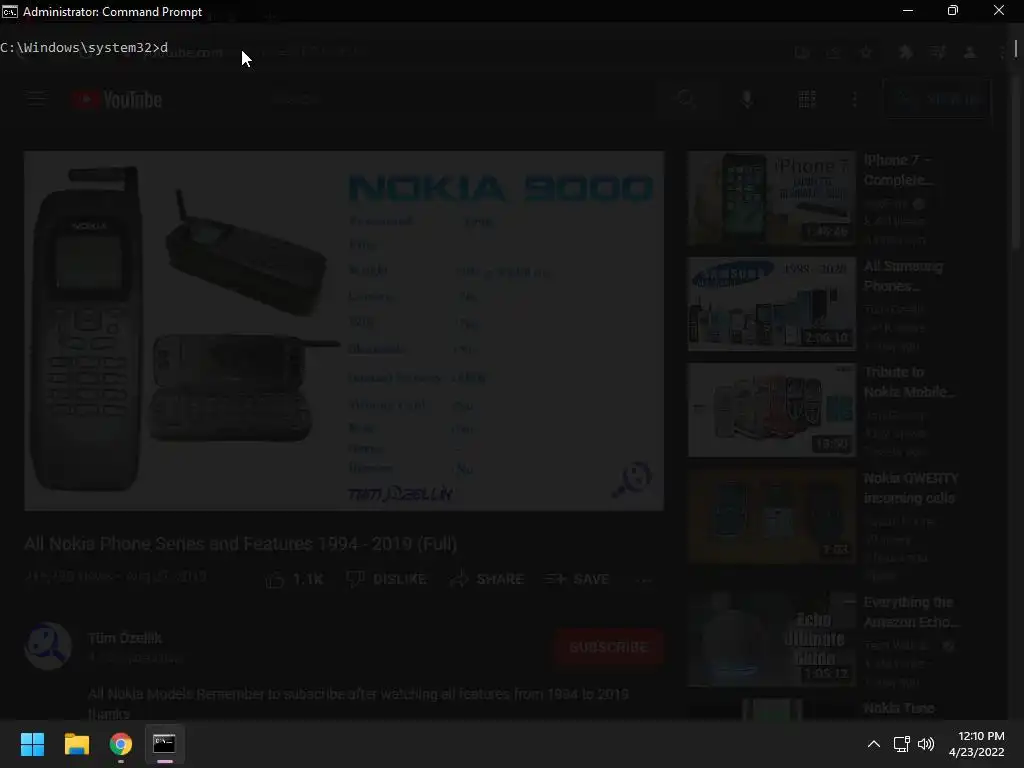Open YouTube hamburger guide menu behind console
Image resolution: width=1024 pixels, height=768 pixels.
coord(36,99)
